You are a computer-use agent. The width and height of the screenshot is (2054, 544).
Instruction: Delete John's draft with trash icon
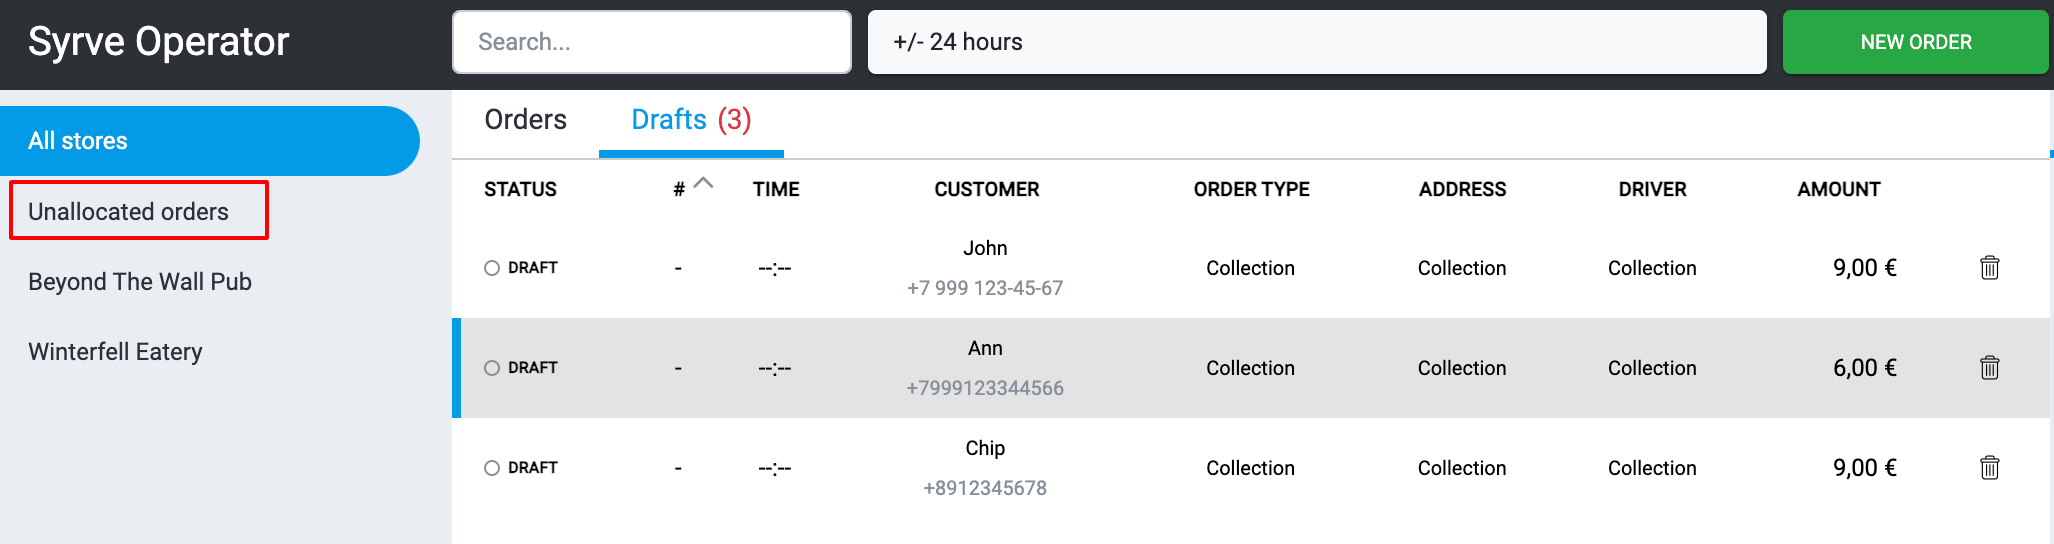click(x=1989, y=268)
